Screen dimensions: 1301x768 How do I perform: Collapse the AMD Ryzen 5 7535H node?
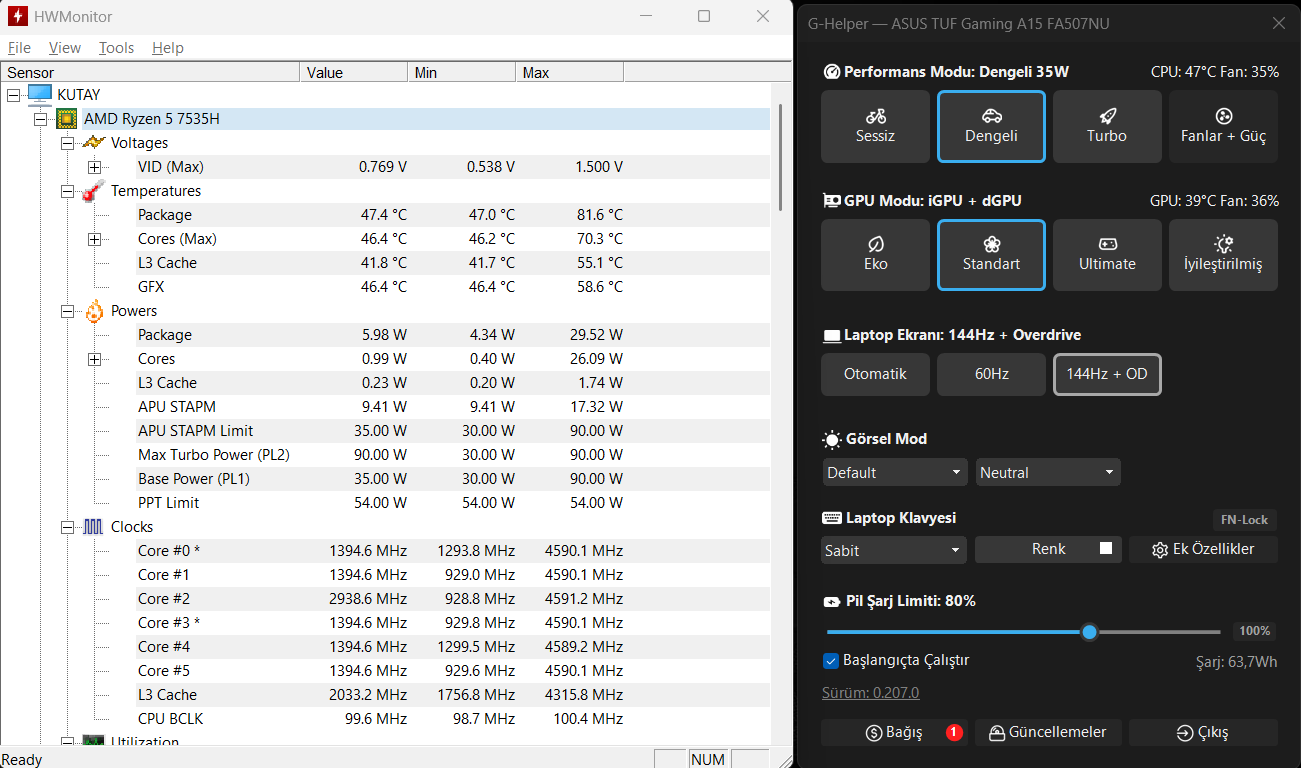click(x=40, y=119)
